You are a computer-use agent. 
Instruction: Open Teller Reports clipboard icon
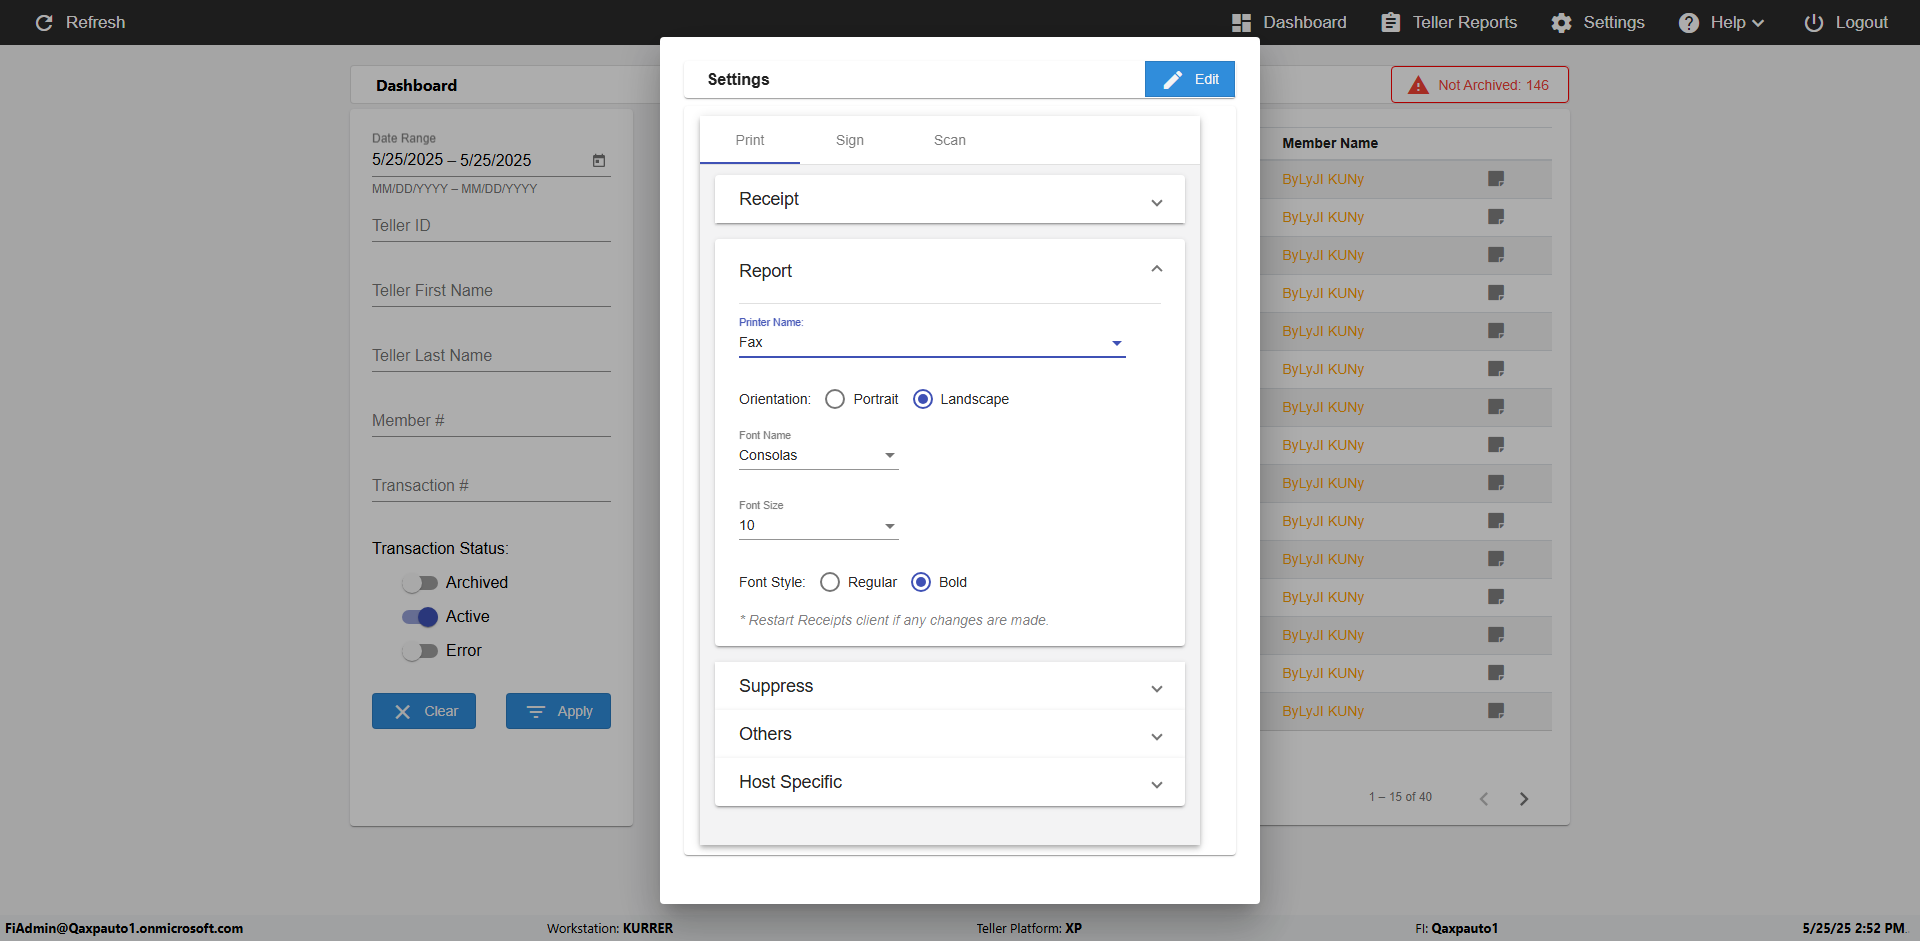tap(1390, 22)
